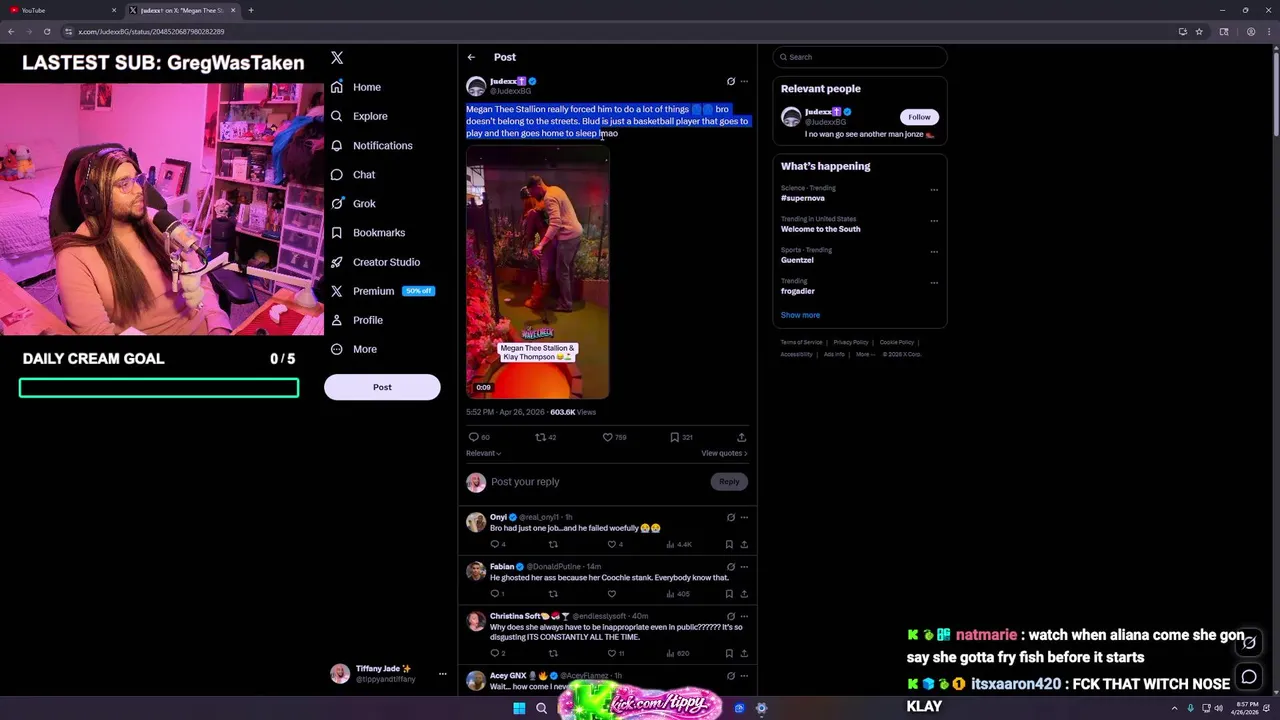Screen dimensions: 1280x720
Task: Open the Guentzel sports trend
Action: tap(797, 260)
